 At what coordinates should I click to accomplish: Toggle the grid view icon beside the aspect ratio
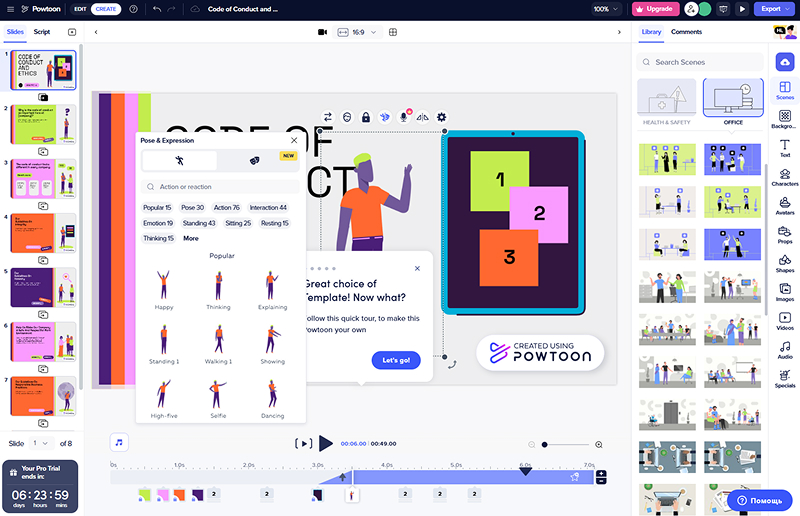pos(393,32)
